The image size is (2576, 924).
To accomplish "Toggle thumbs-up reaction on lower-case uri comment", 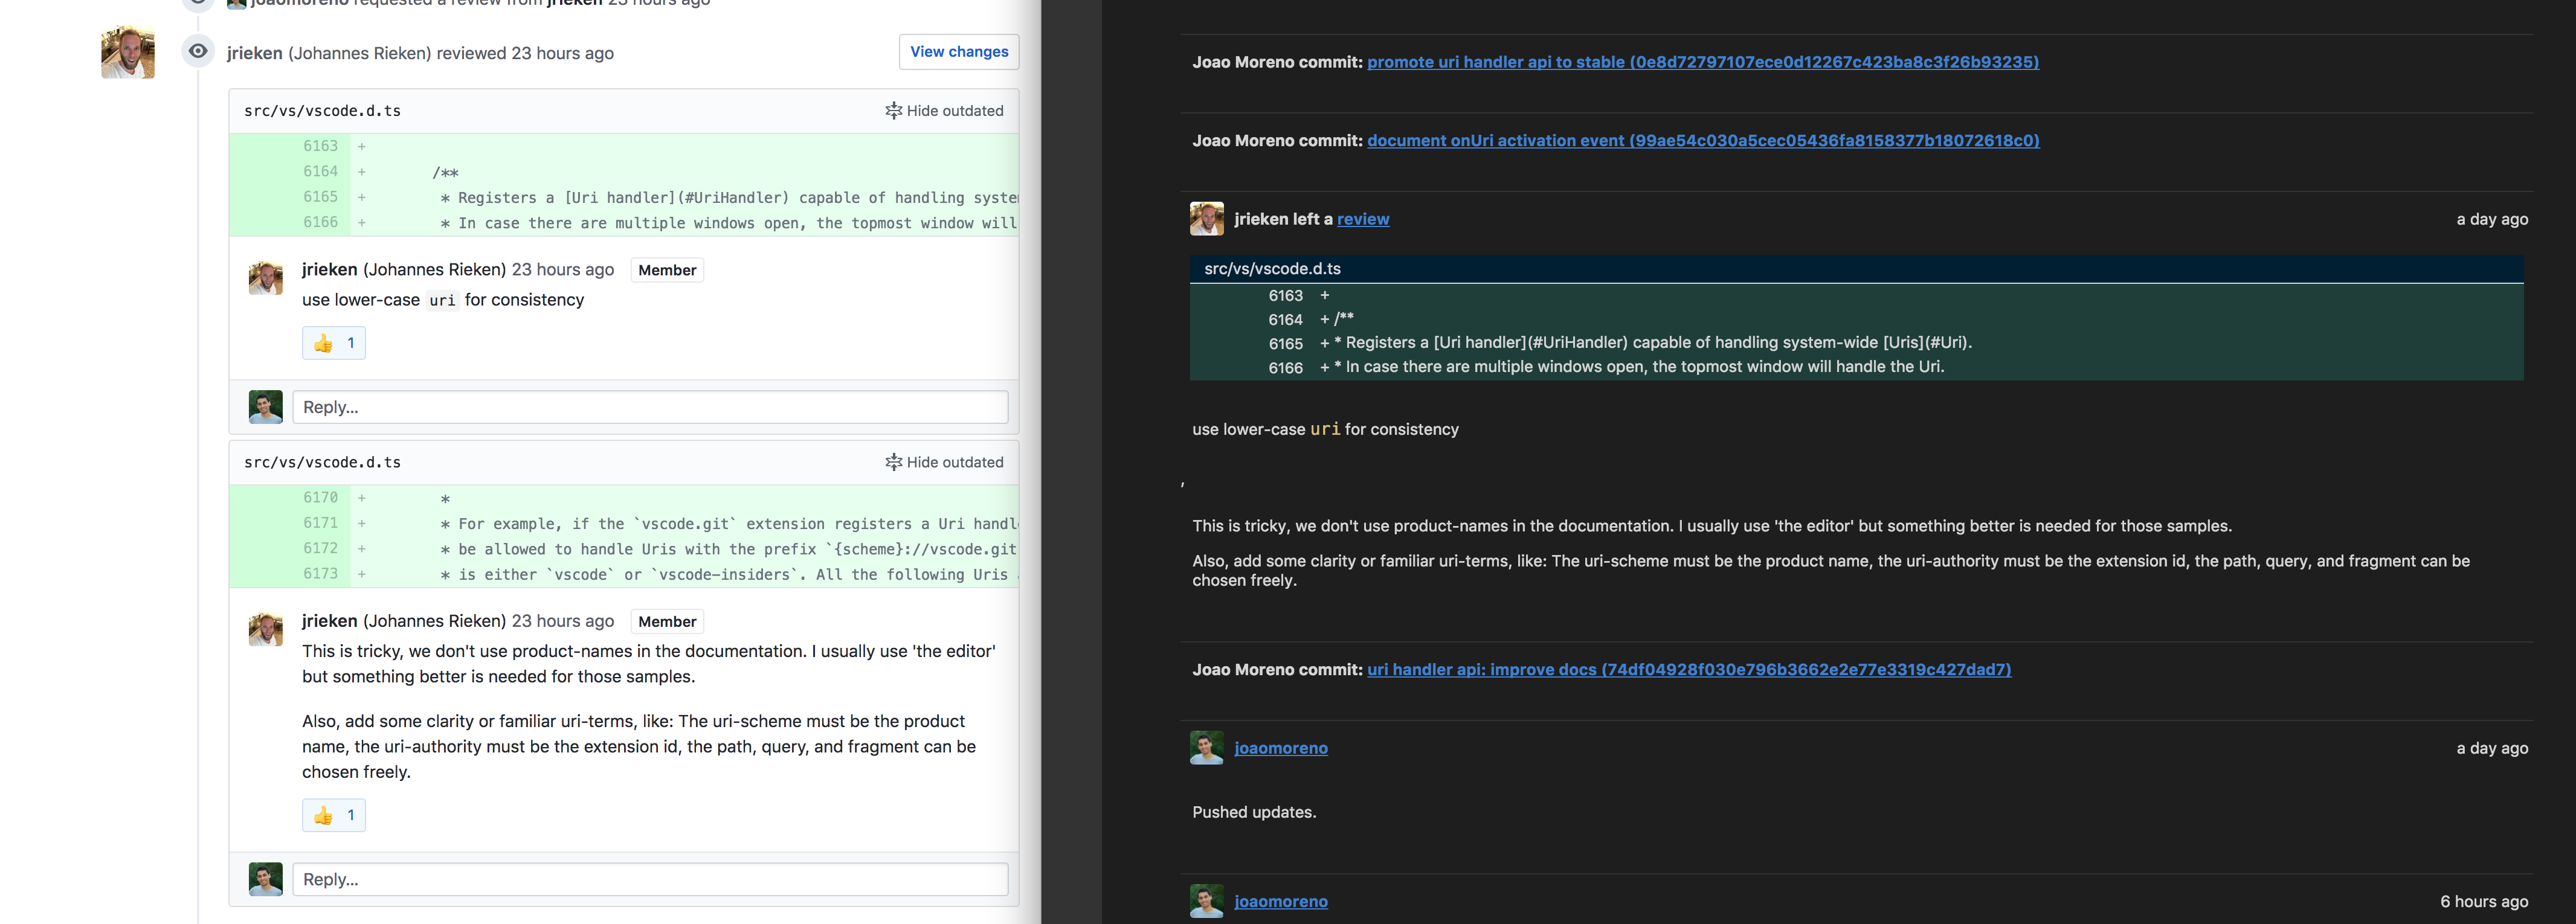I will coord(334,343).
